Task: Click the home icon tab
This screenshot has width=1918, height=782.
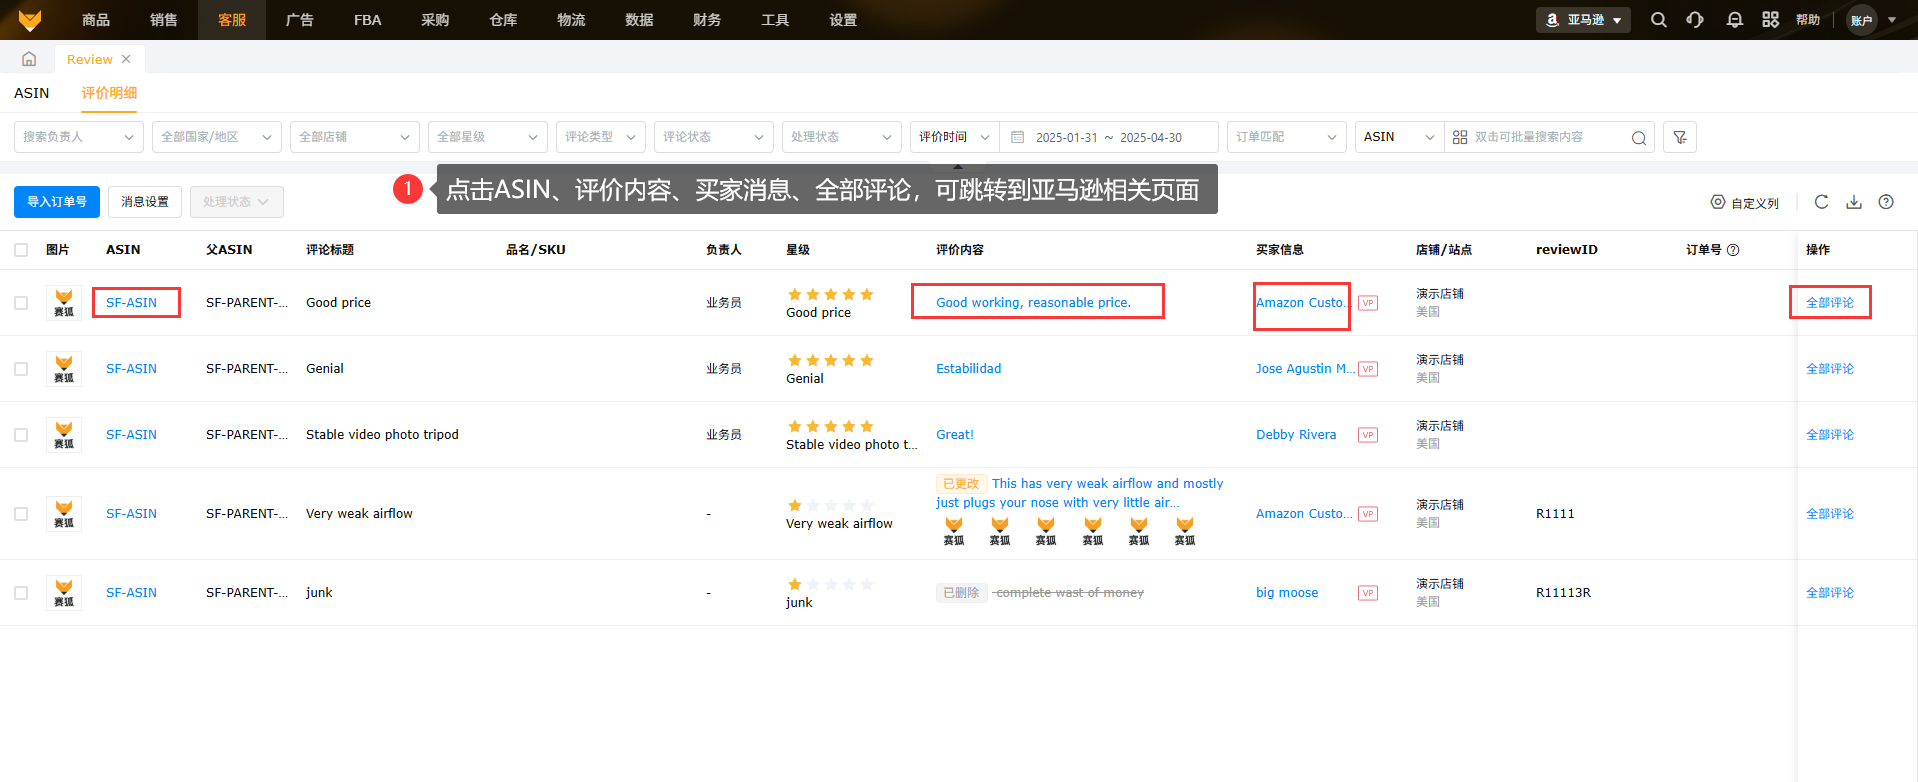Action: tap(29, 59)
